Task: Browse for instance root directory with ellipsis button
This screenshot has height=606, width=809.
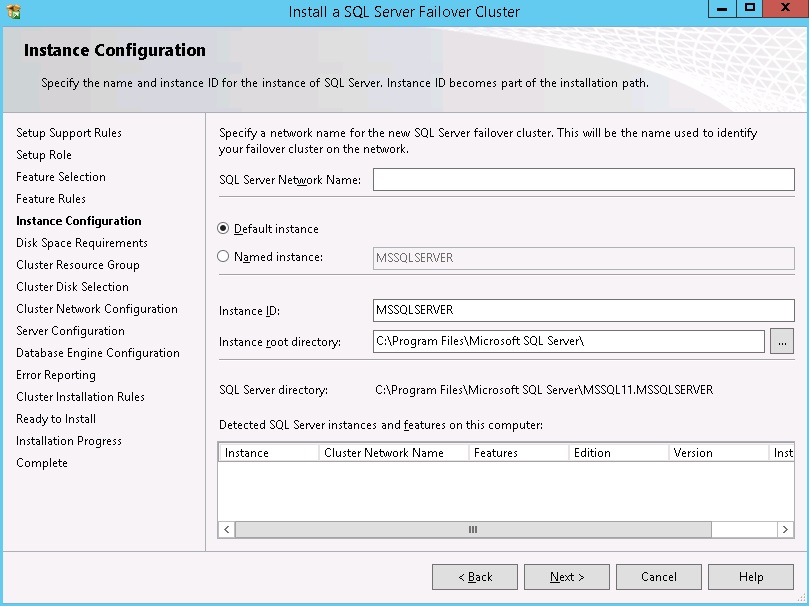Action: click(x=782, y=341)
